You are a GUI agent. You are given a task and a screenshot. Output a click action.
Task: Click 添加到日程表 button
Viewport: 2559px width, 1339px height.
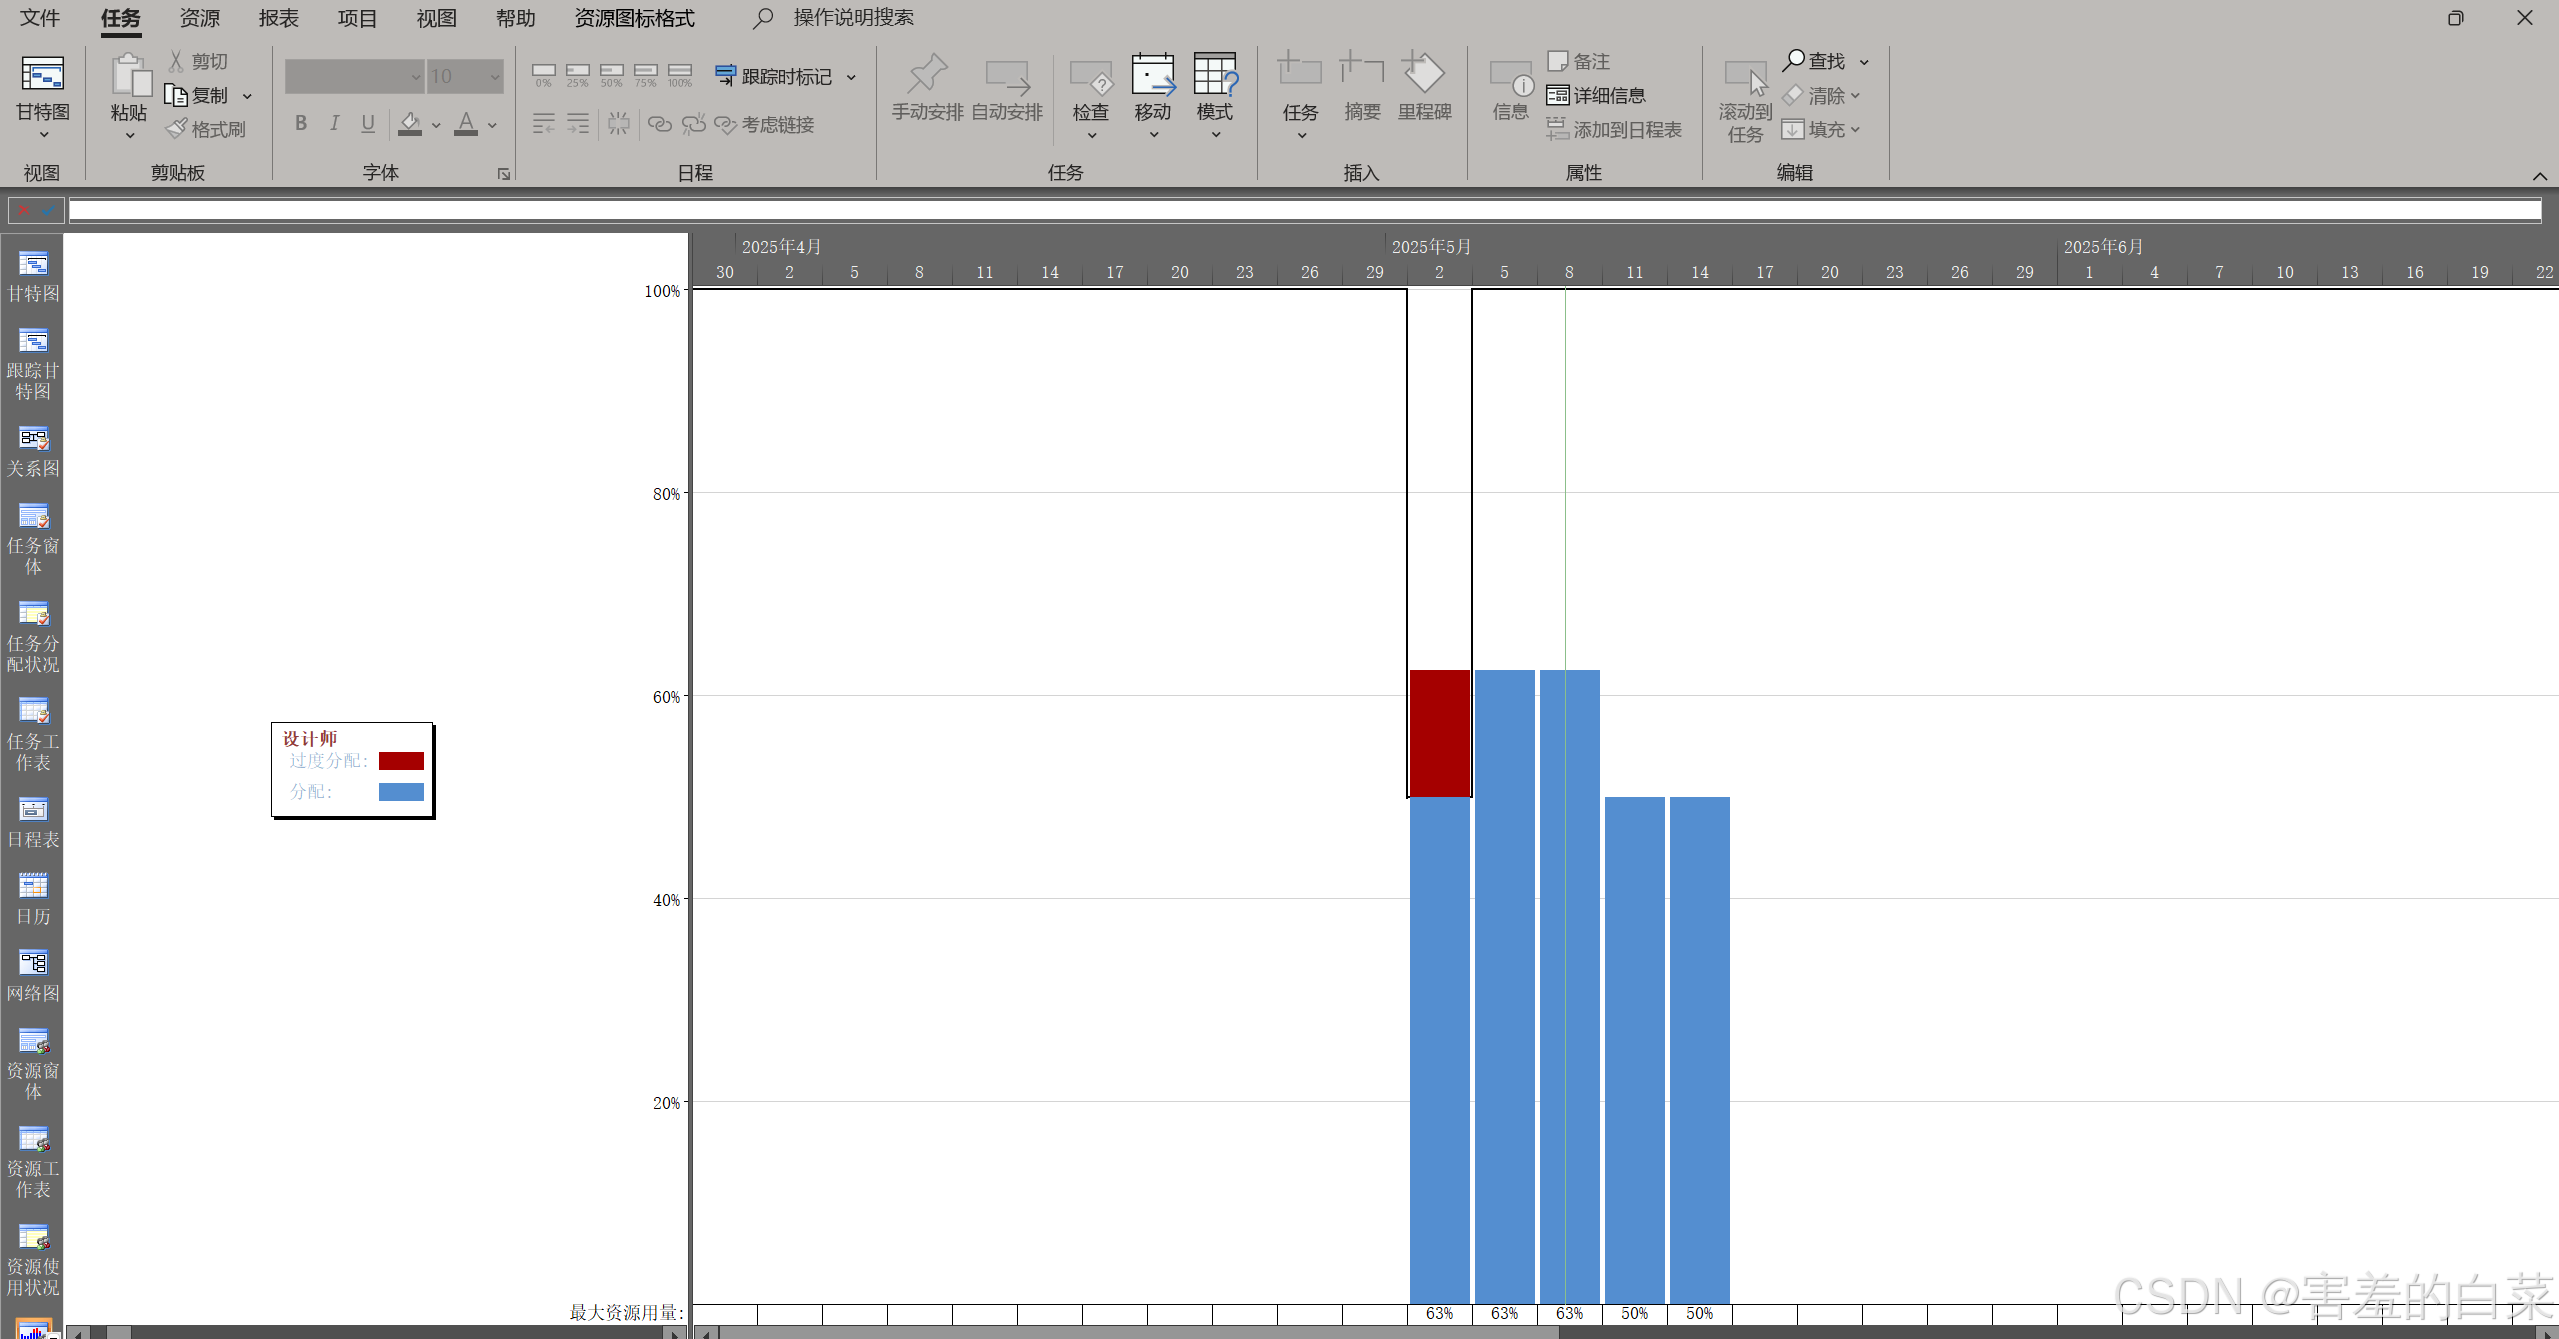tap(1614, 130)
